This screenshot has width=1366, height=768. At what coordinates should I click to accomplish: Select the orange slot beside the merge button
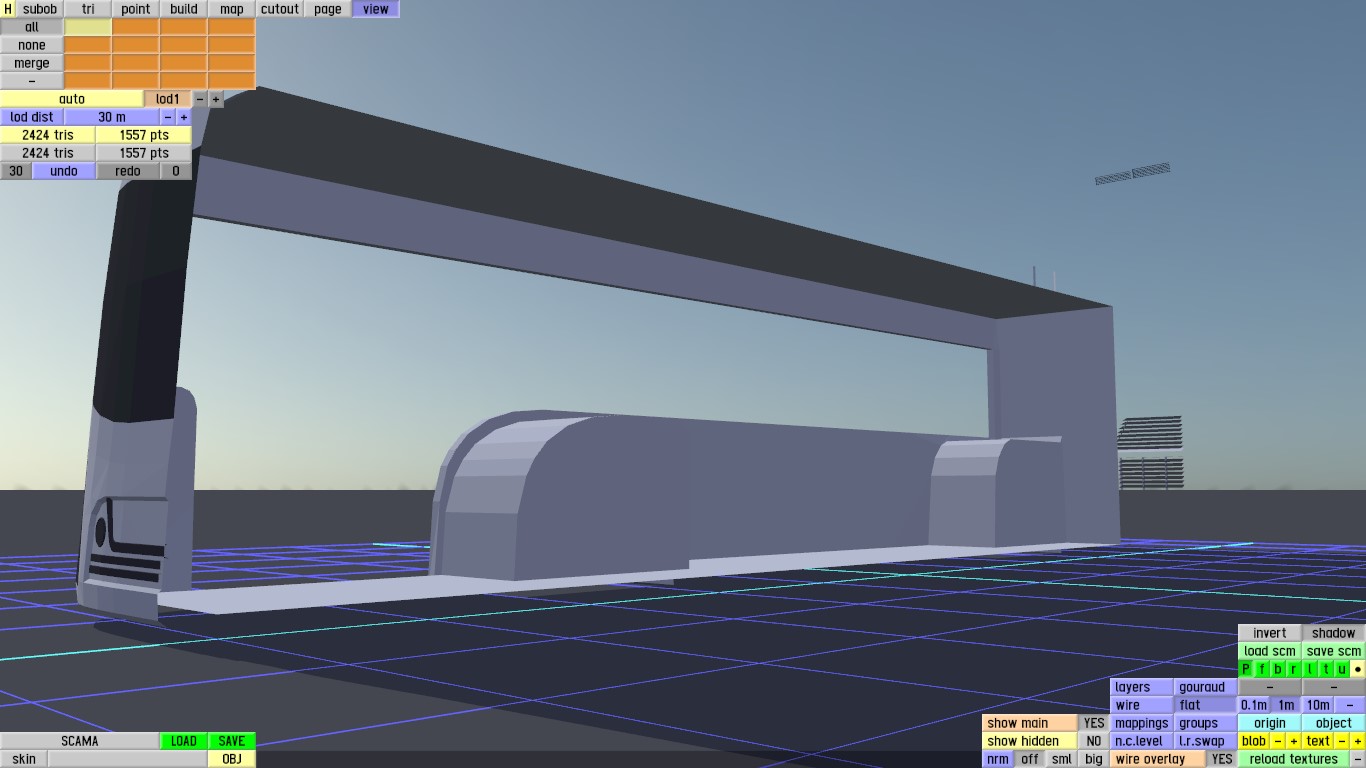pos(88,63)
